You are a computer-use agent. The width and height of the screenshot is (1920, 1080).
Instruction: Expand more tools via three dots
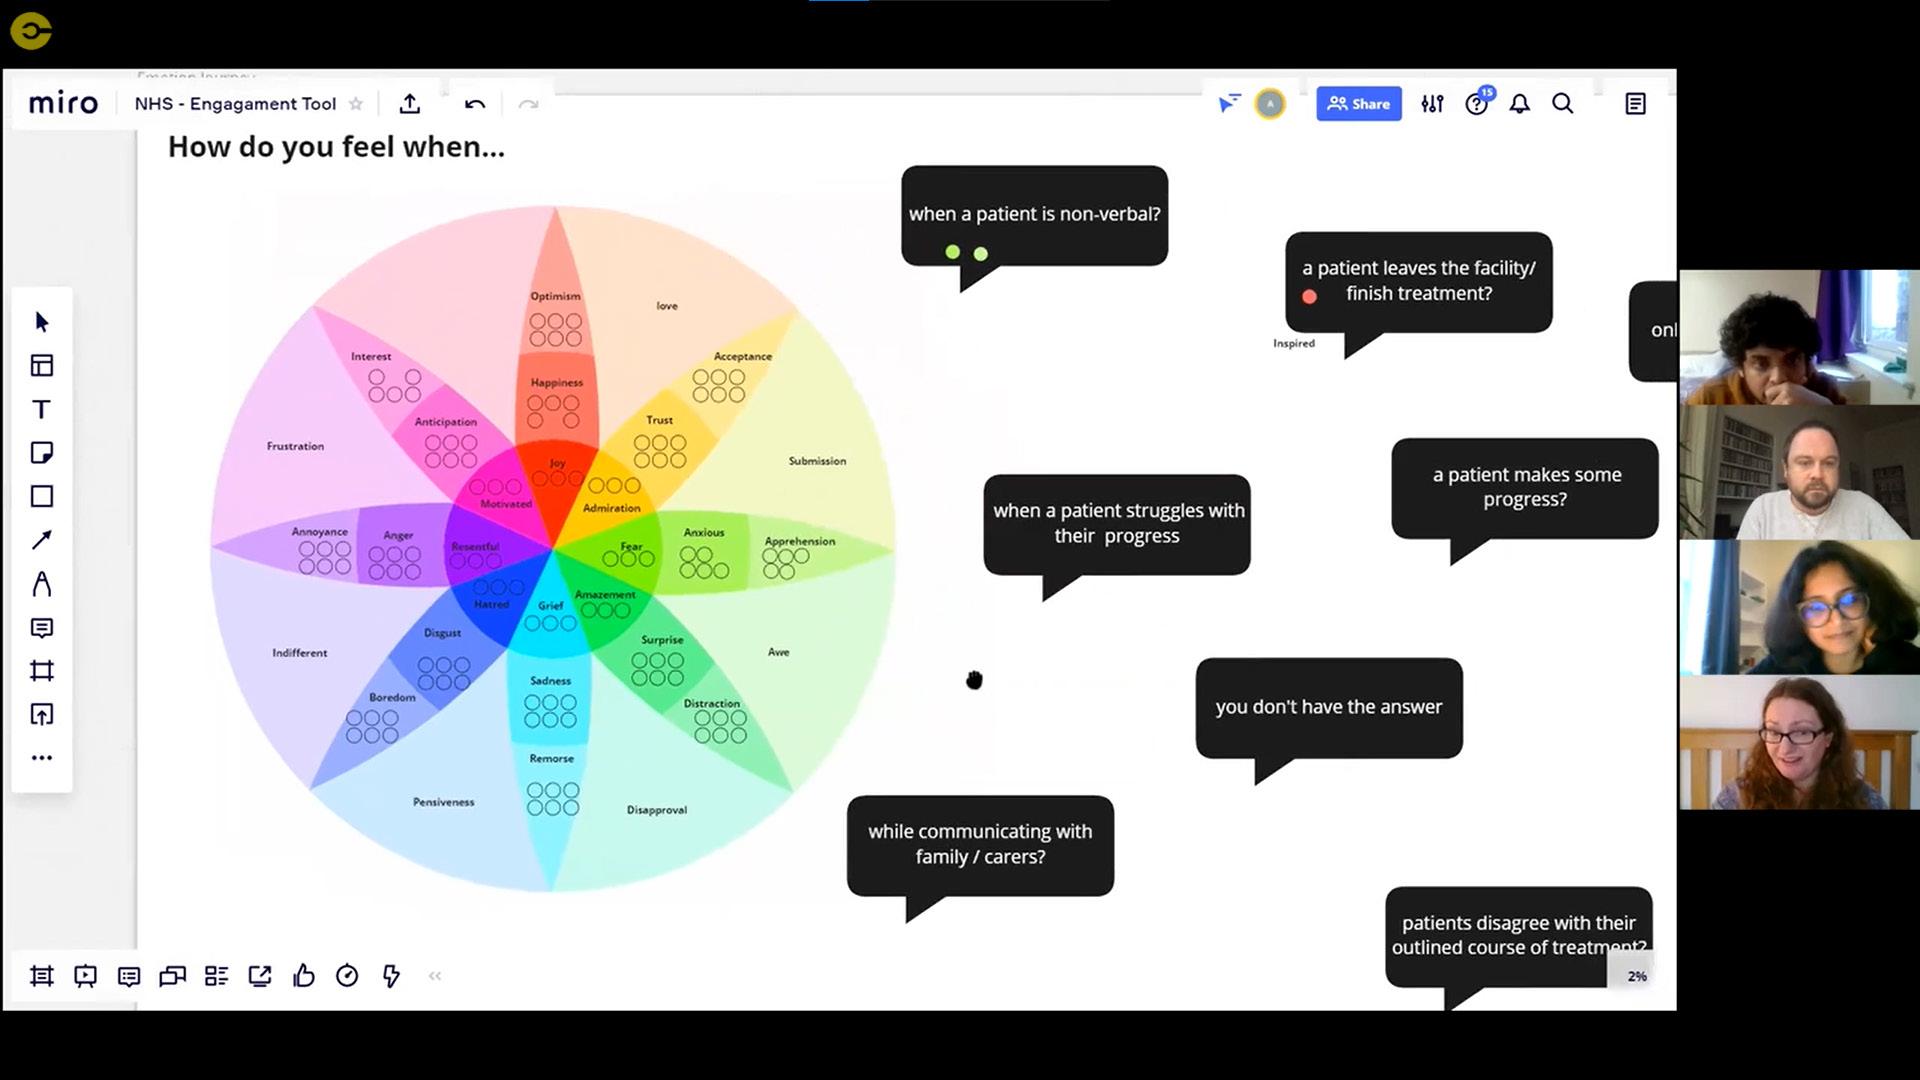(x=41, y=758)
